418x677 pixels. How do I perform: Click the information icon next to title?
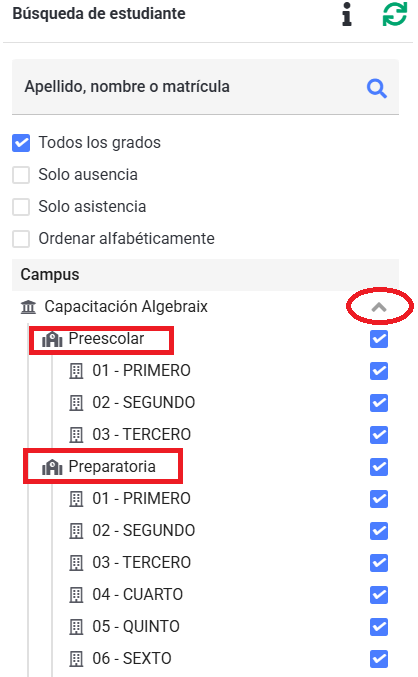pos(347,14)
